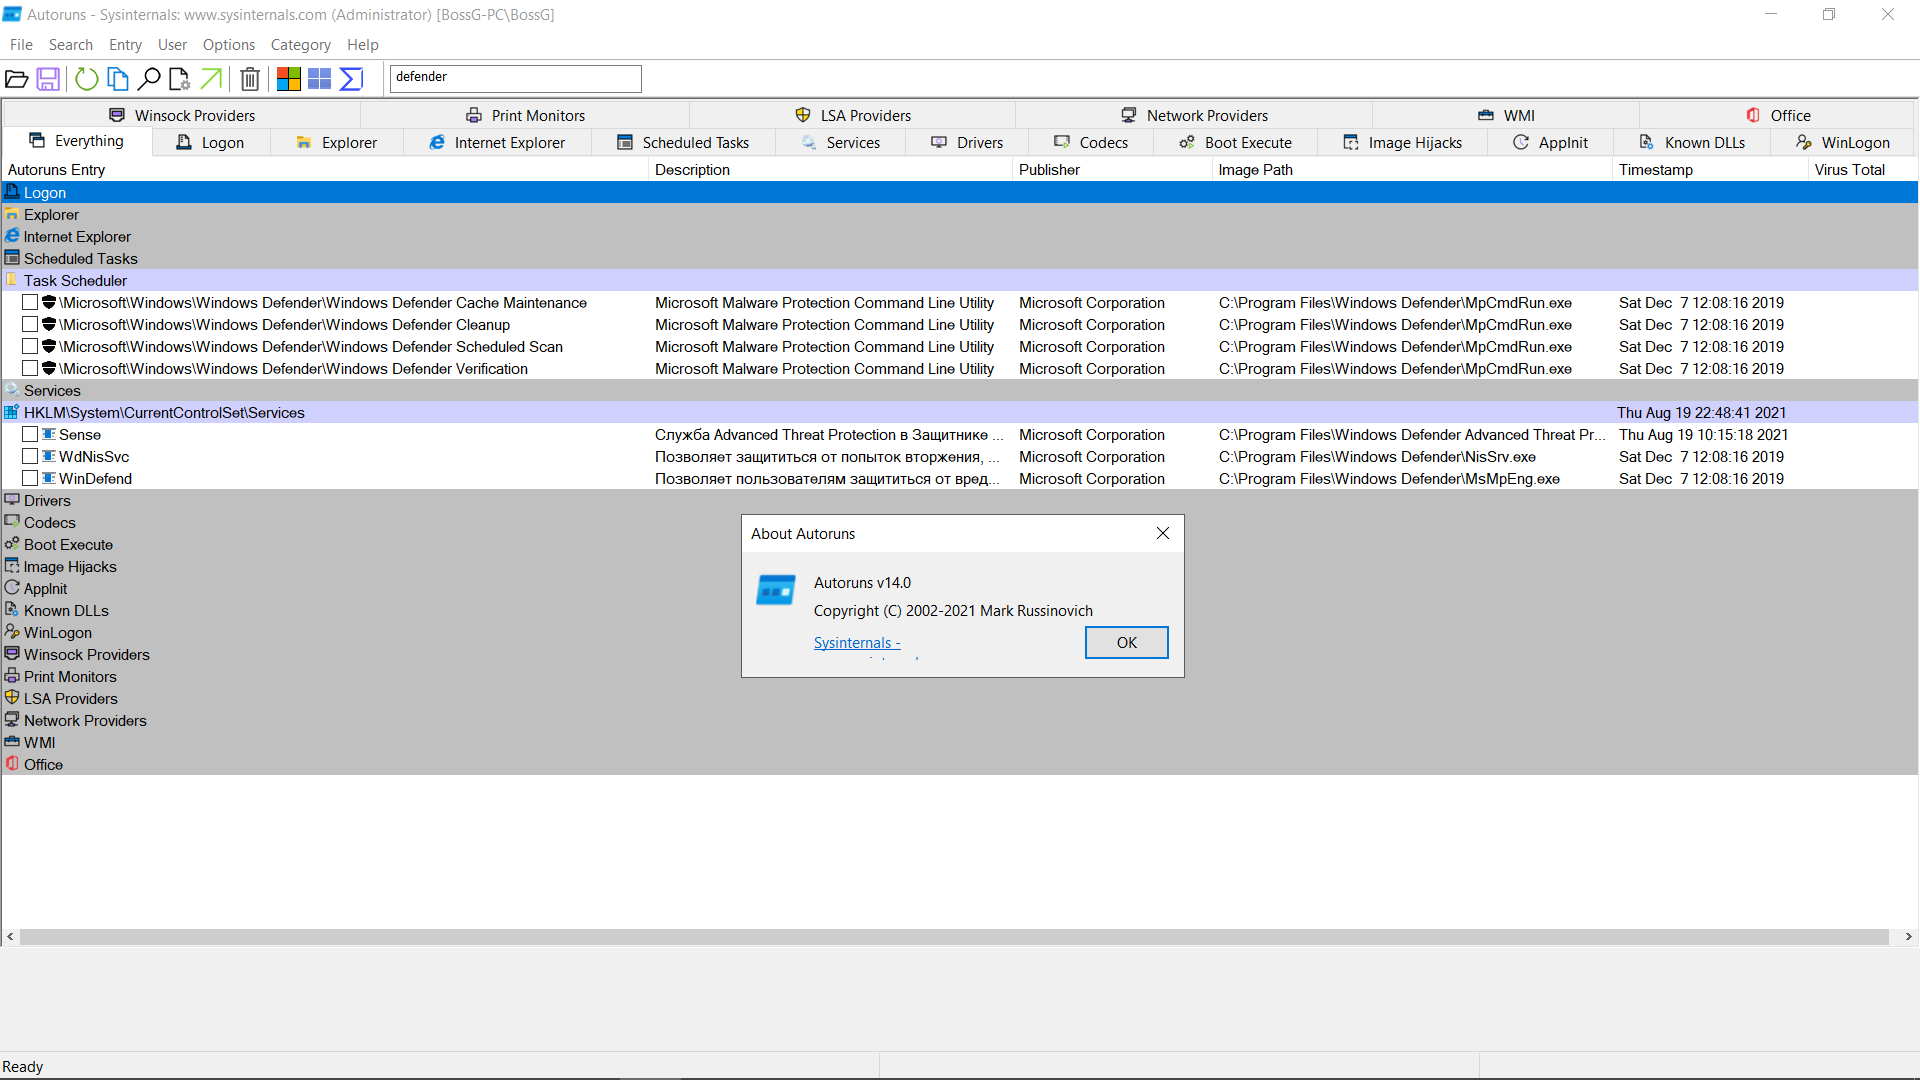
Task: Switch to the Network Providers tab
Action: 1194,116
